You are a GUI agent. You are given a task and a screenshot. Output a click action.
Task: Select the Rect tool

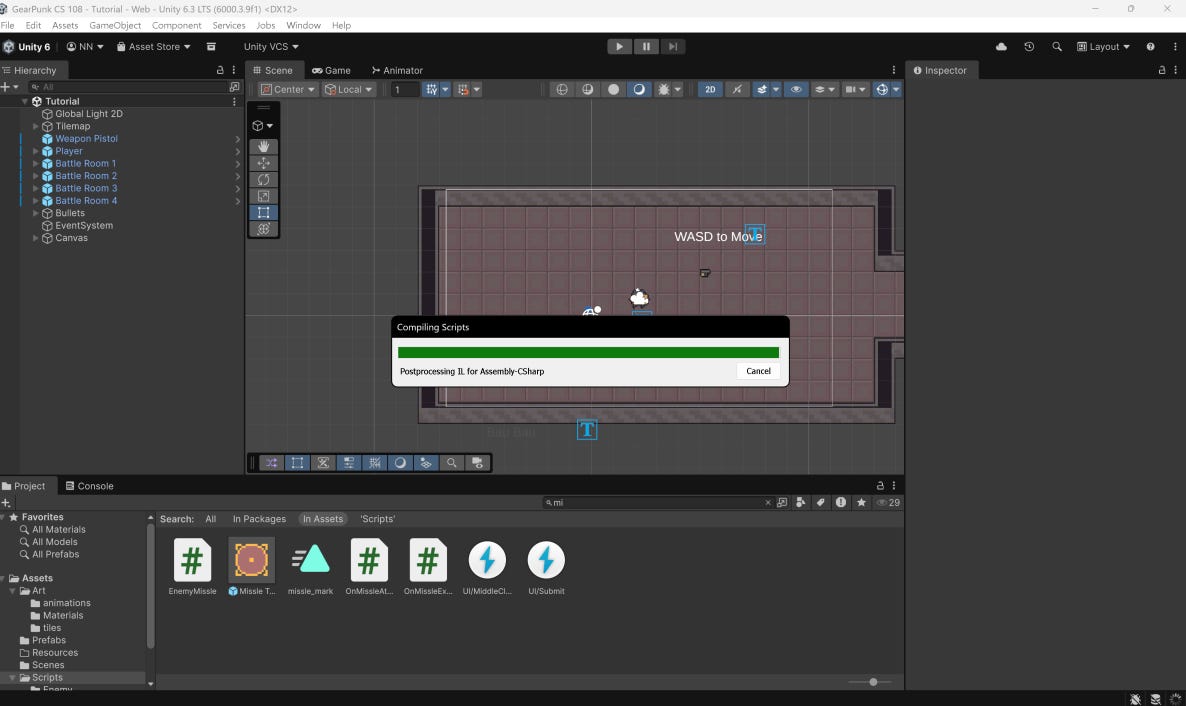tap(263, 213)
